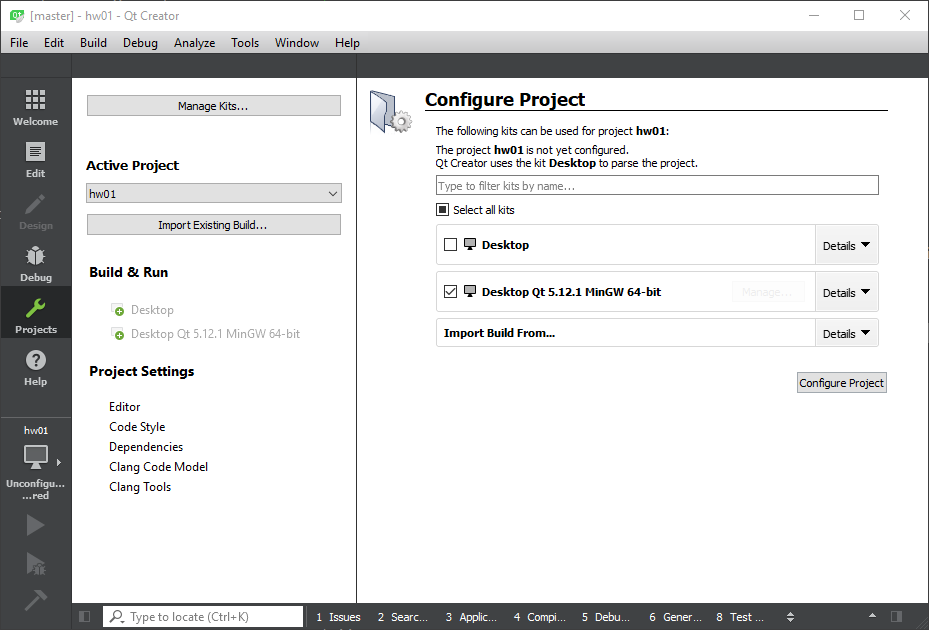Viewport: 929px width, 630px height.
Task: Open Code Style settings
Action: click(137, 427)
